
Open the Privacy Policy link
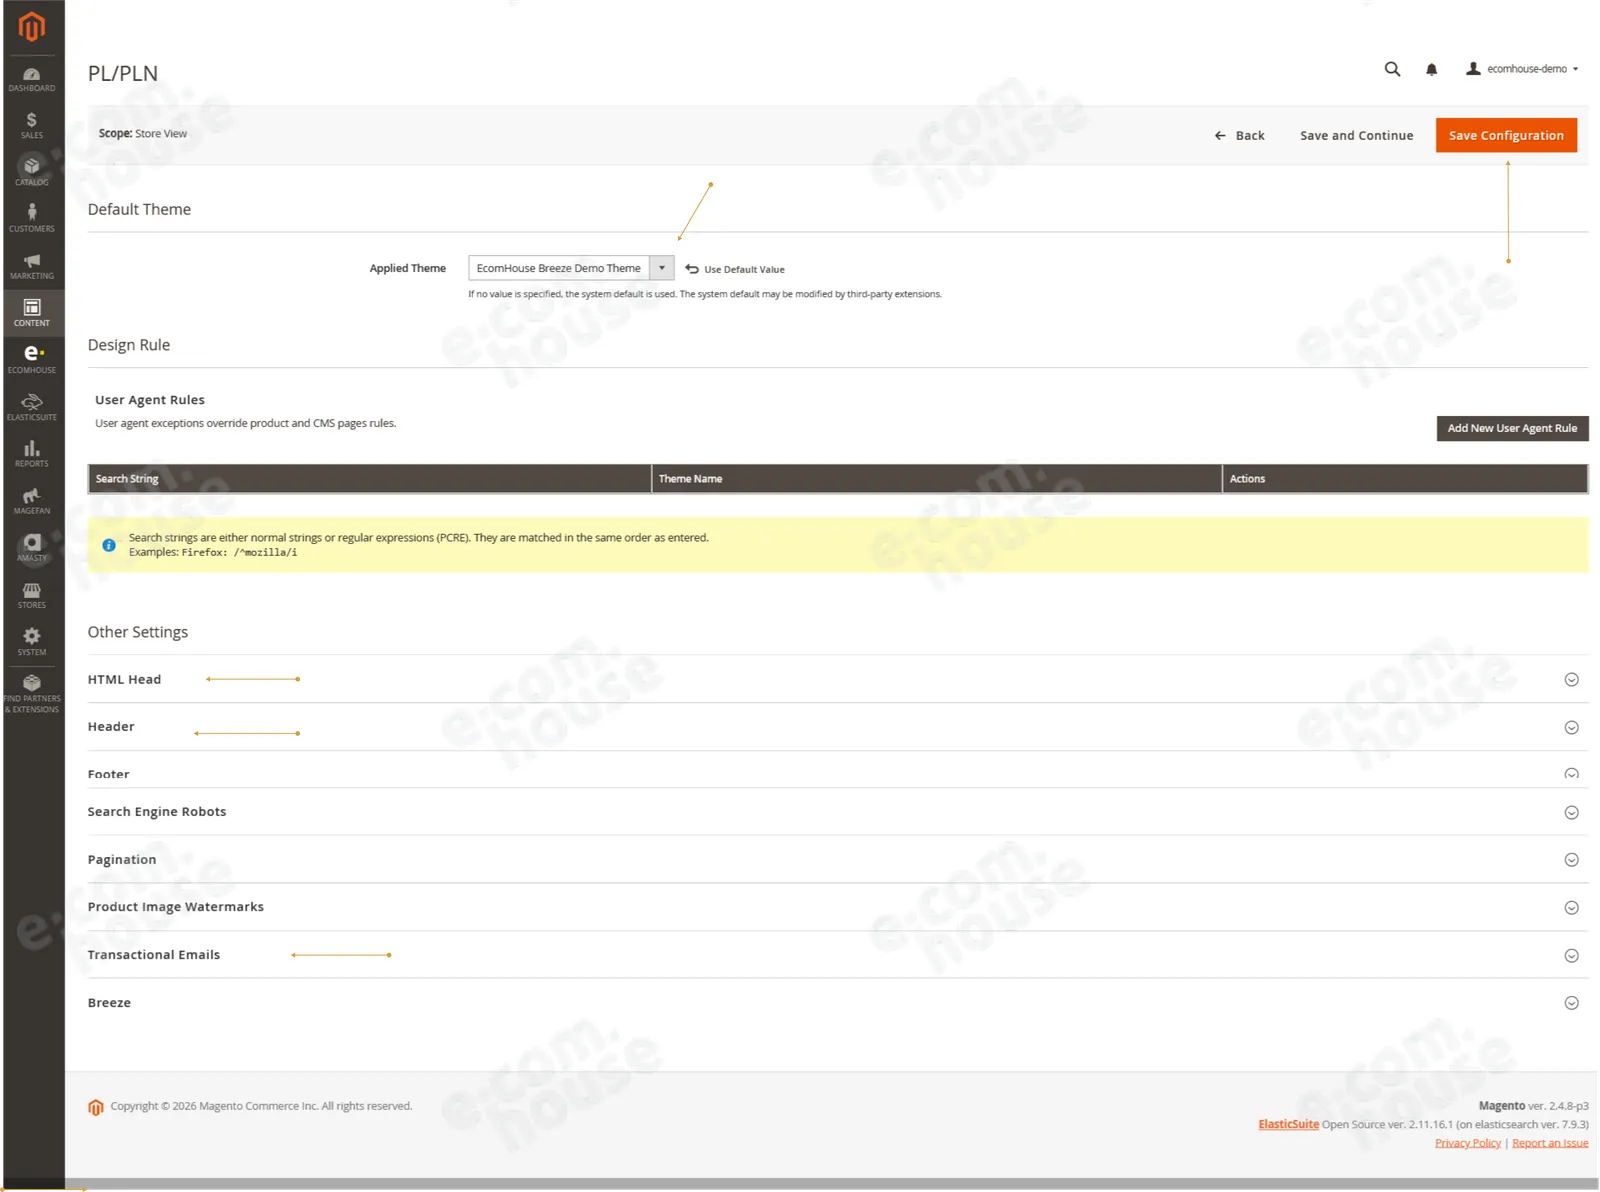coord(1467,1144)
